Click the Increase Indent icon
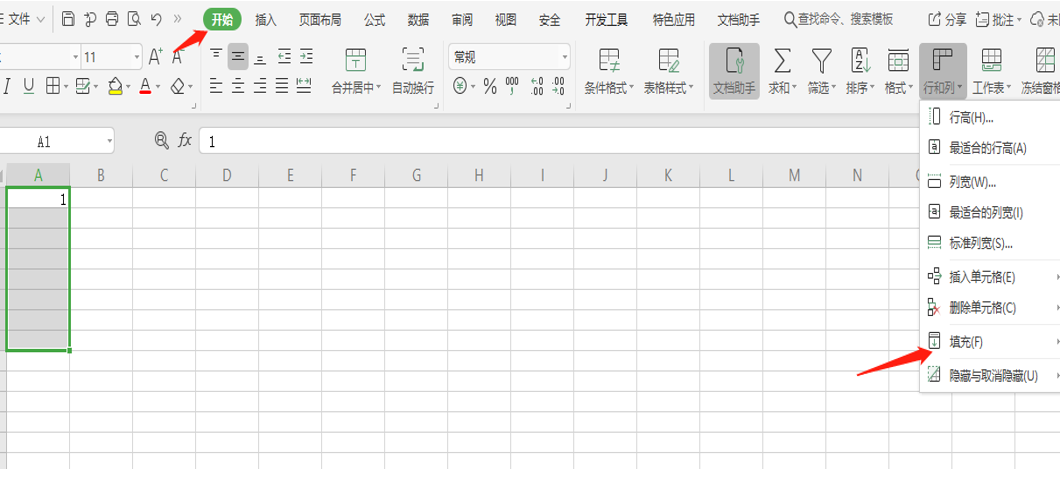 (x=307, y=57)
